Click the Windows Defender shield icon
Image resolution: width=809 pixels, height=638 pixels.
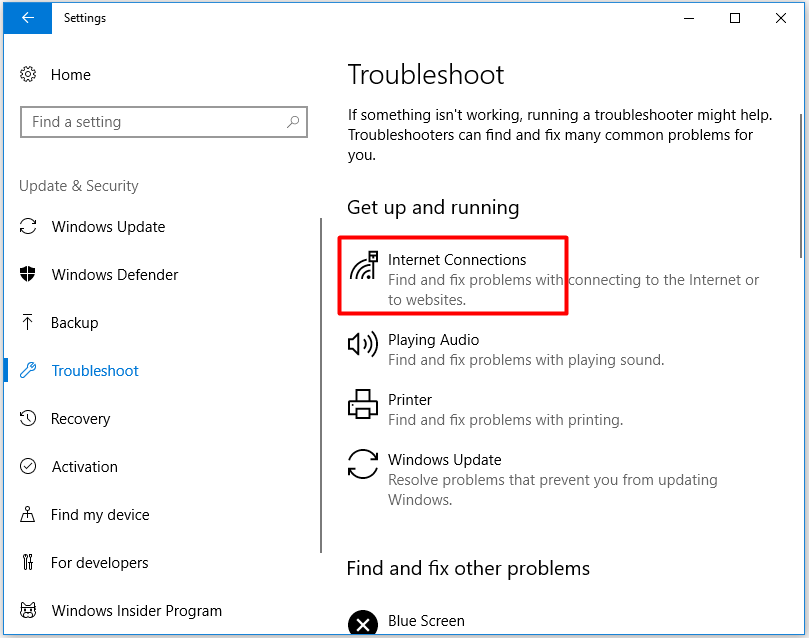click(x=28, y=275)
